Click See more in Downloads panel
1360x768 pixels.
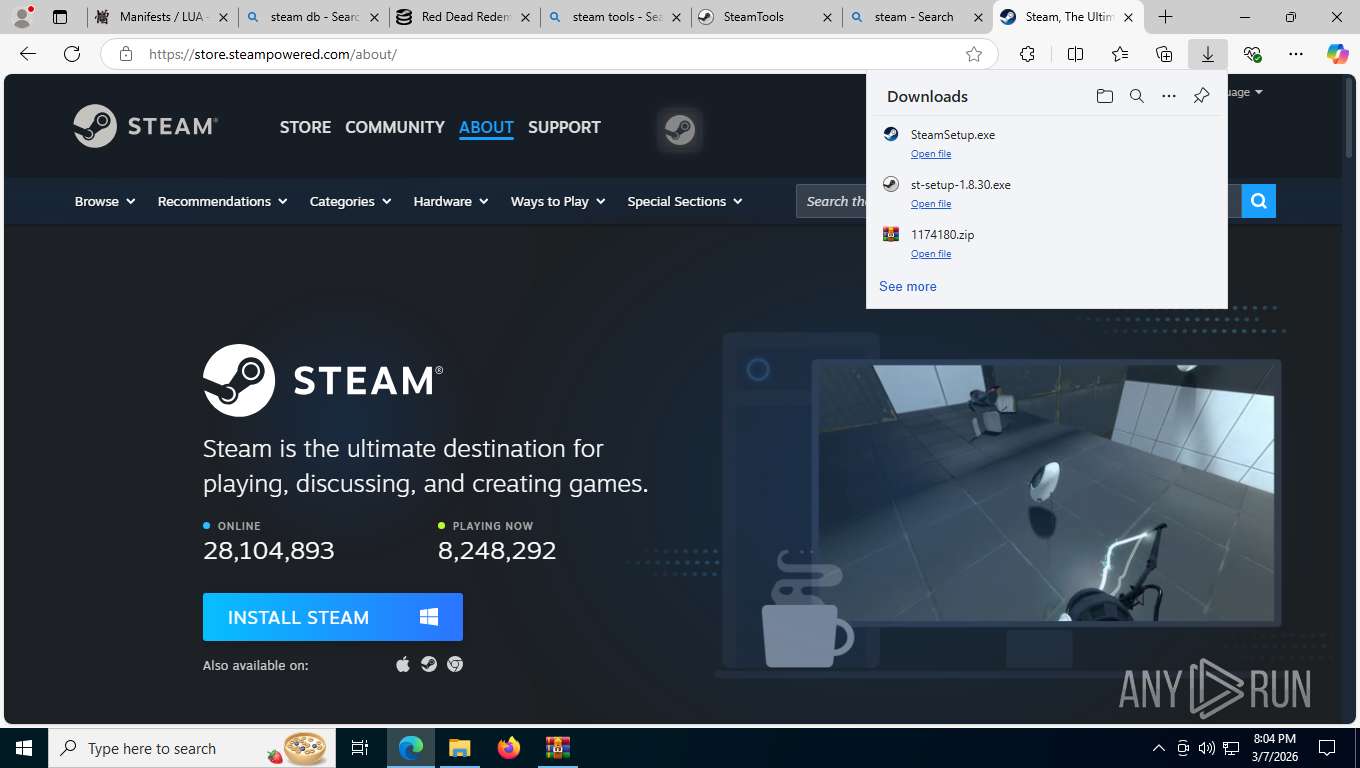point(908,286)
